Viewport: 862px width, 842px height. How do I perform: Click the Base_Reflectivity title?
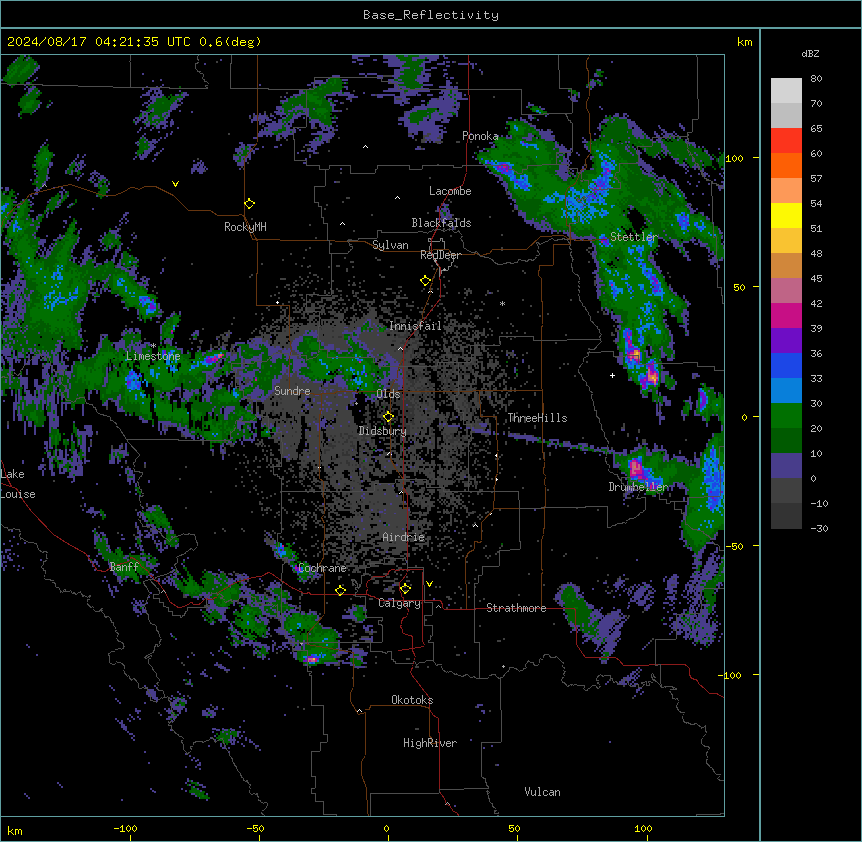pyautogui.click(x=431, y=15)
